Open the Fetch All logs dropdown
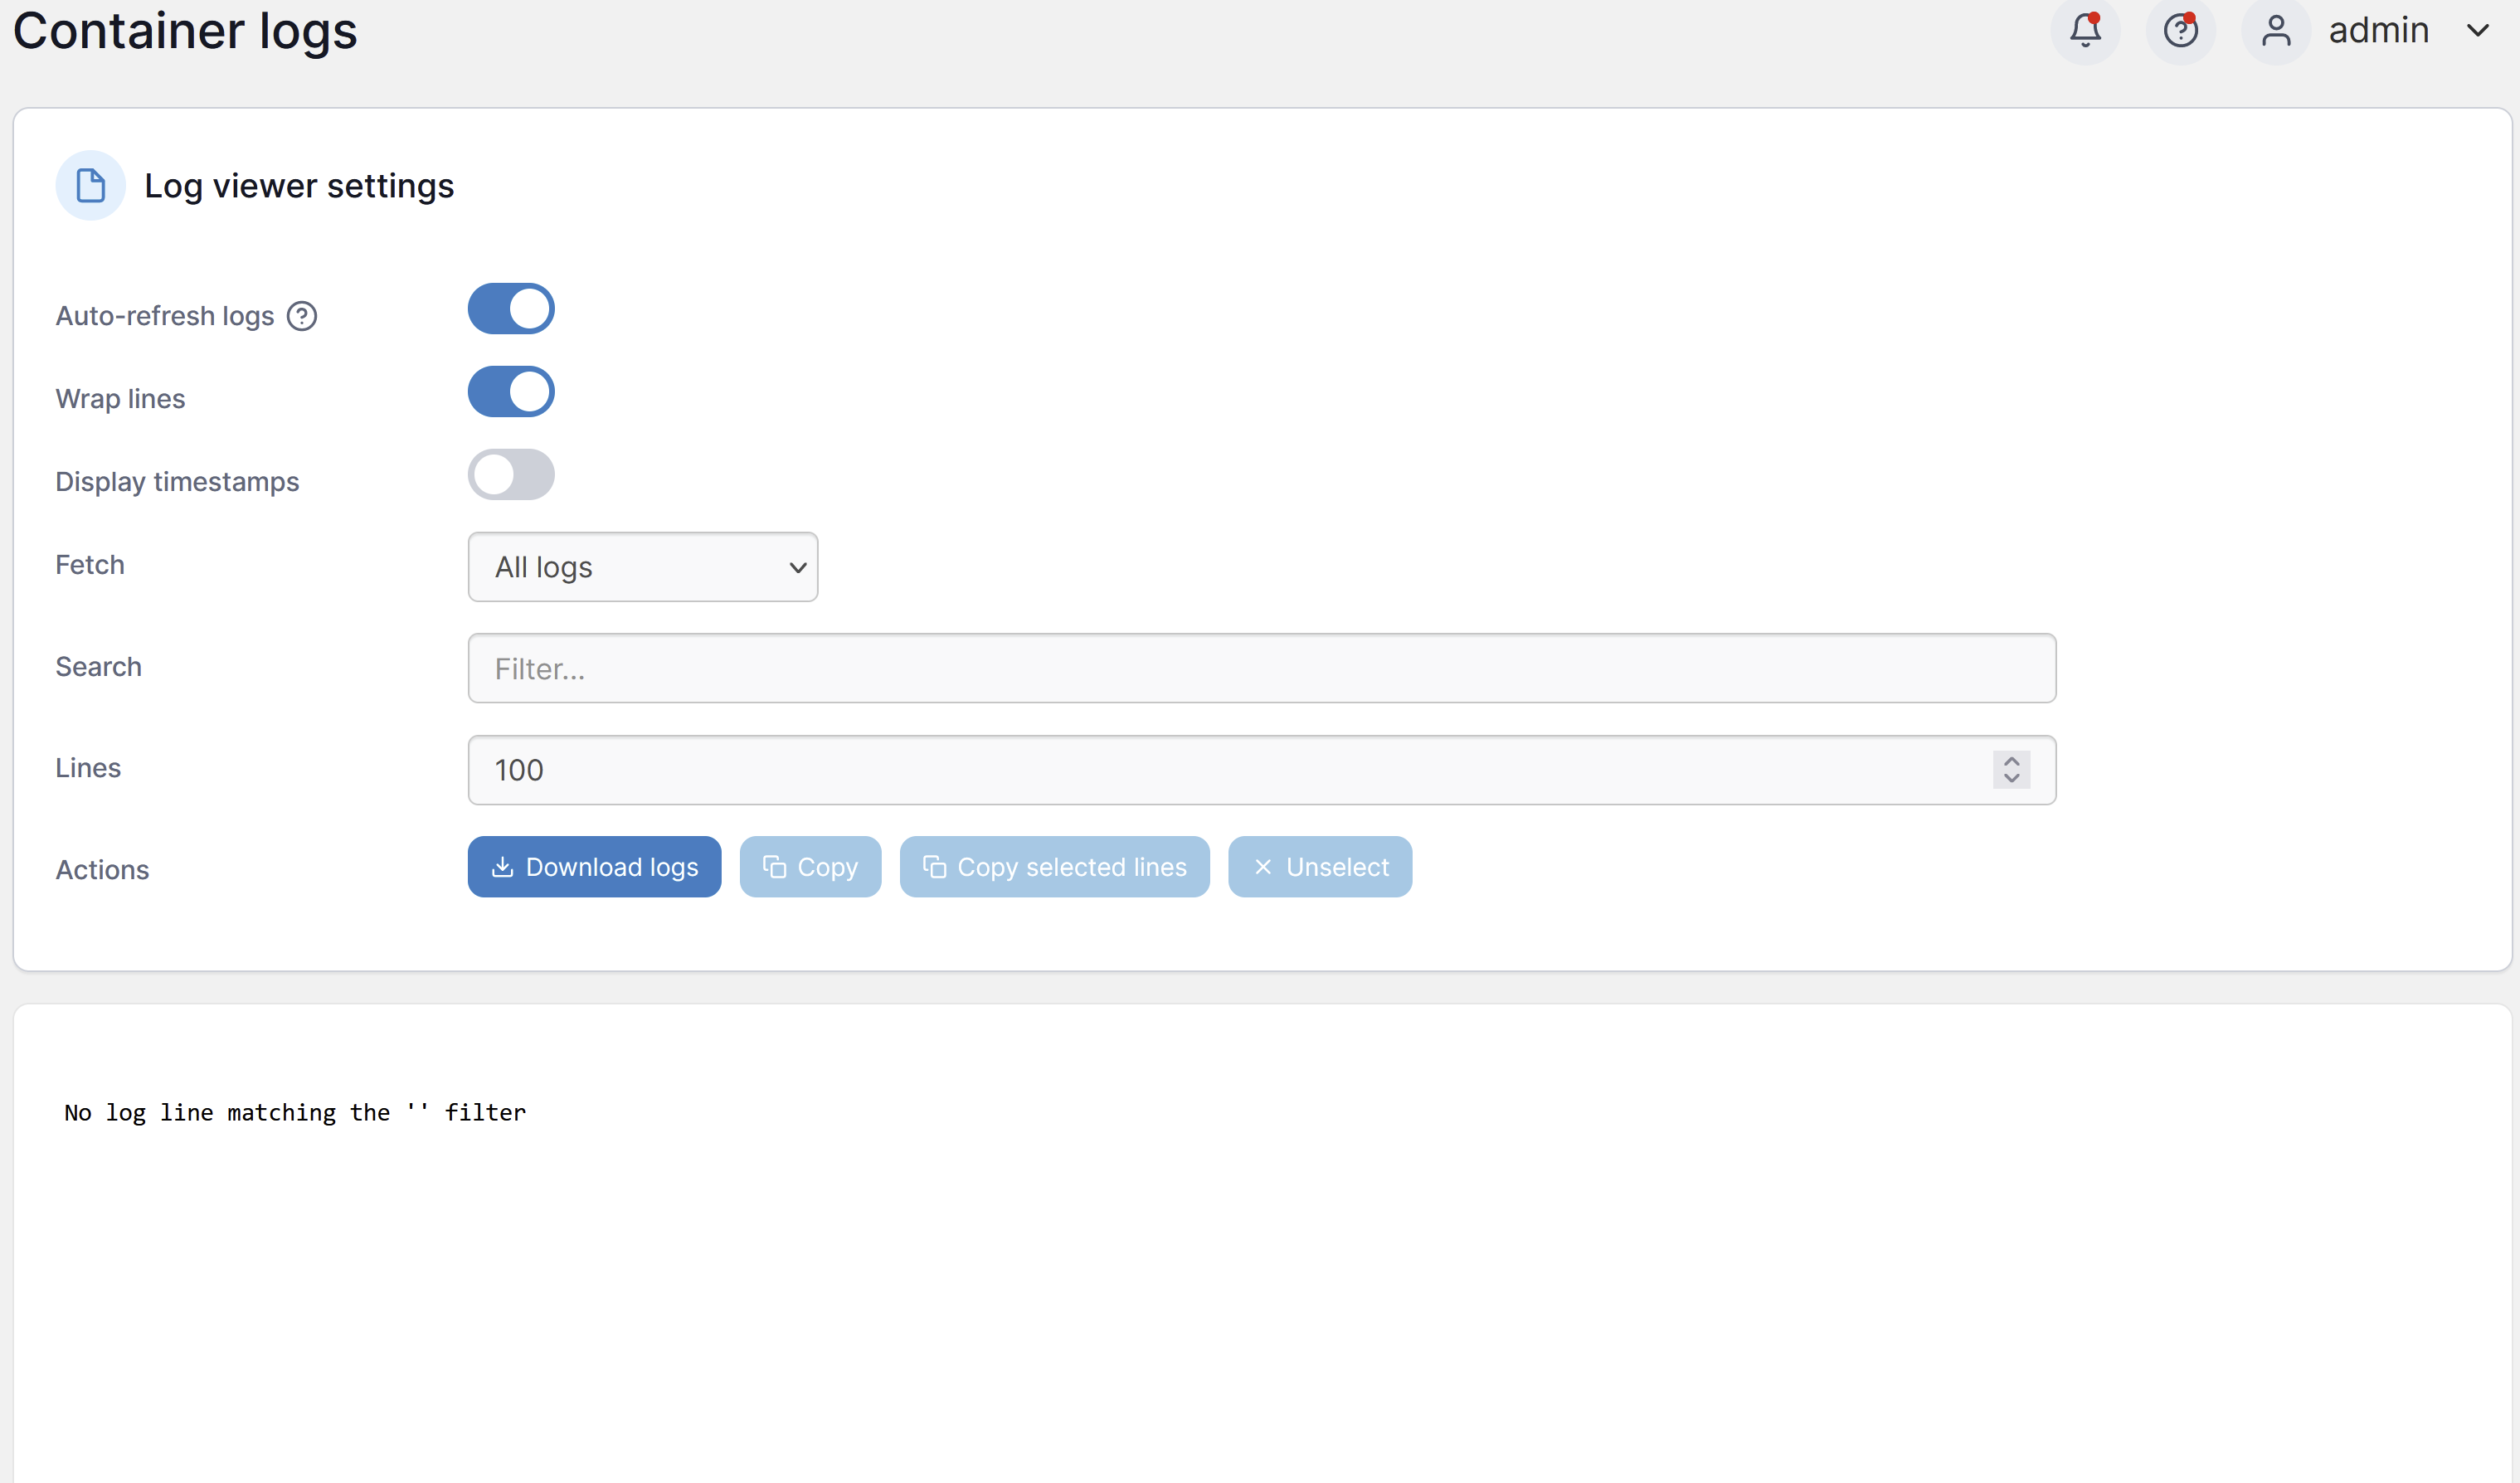The width and height of the screenshot is (2520, 1483). [x=643, y=567]
